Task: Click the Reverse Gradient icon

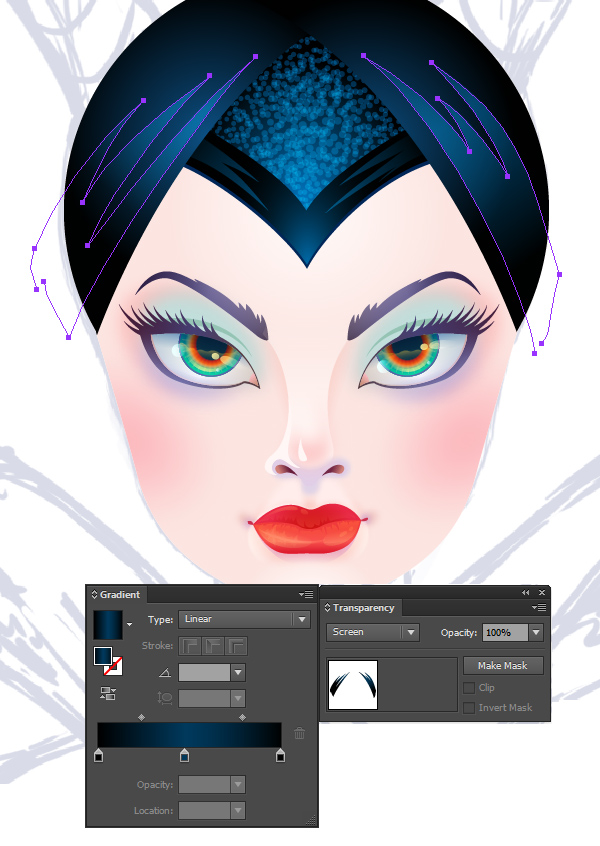Action: coord(108,693)
